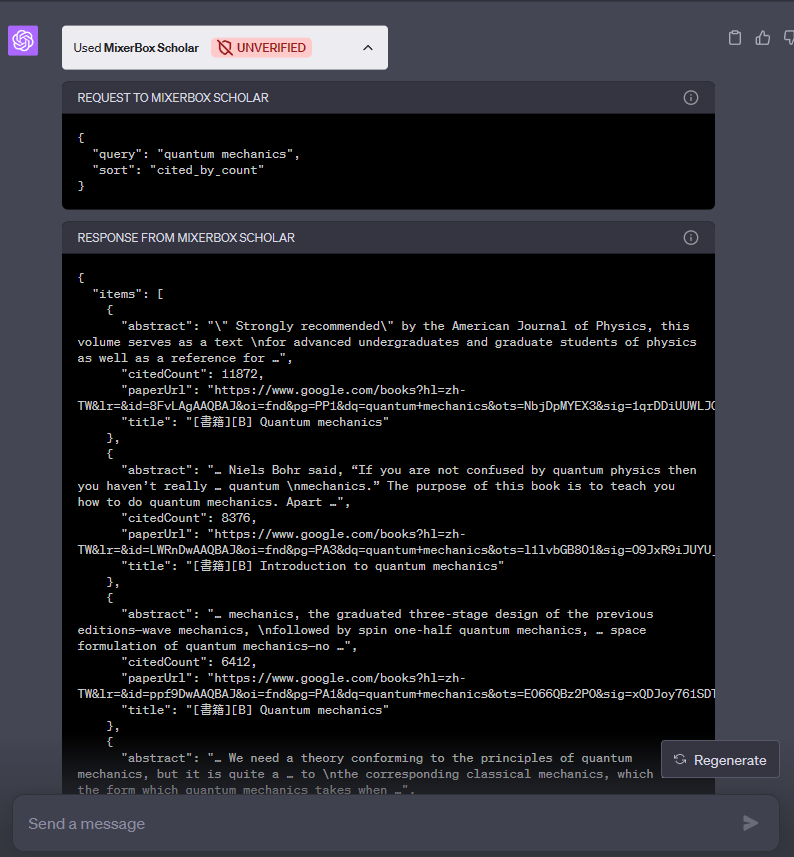The width and height of the screenshot is (794, 857).
Task: Open info icon for Request to MixerBox Scholar
Action: [x=691, y=98]
